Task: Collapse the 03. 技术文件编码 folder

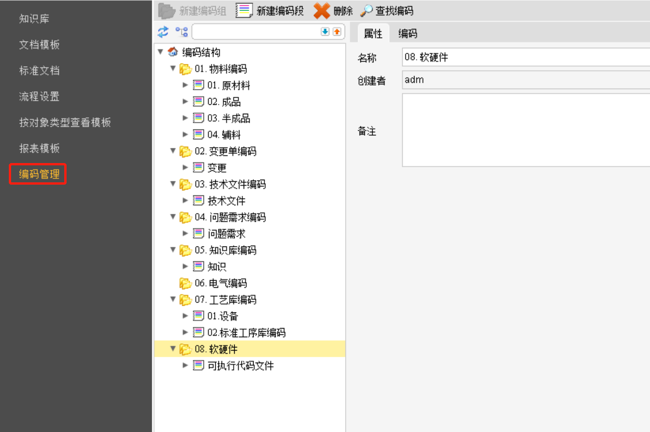Action: 173,184
